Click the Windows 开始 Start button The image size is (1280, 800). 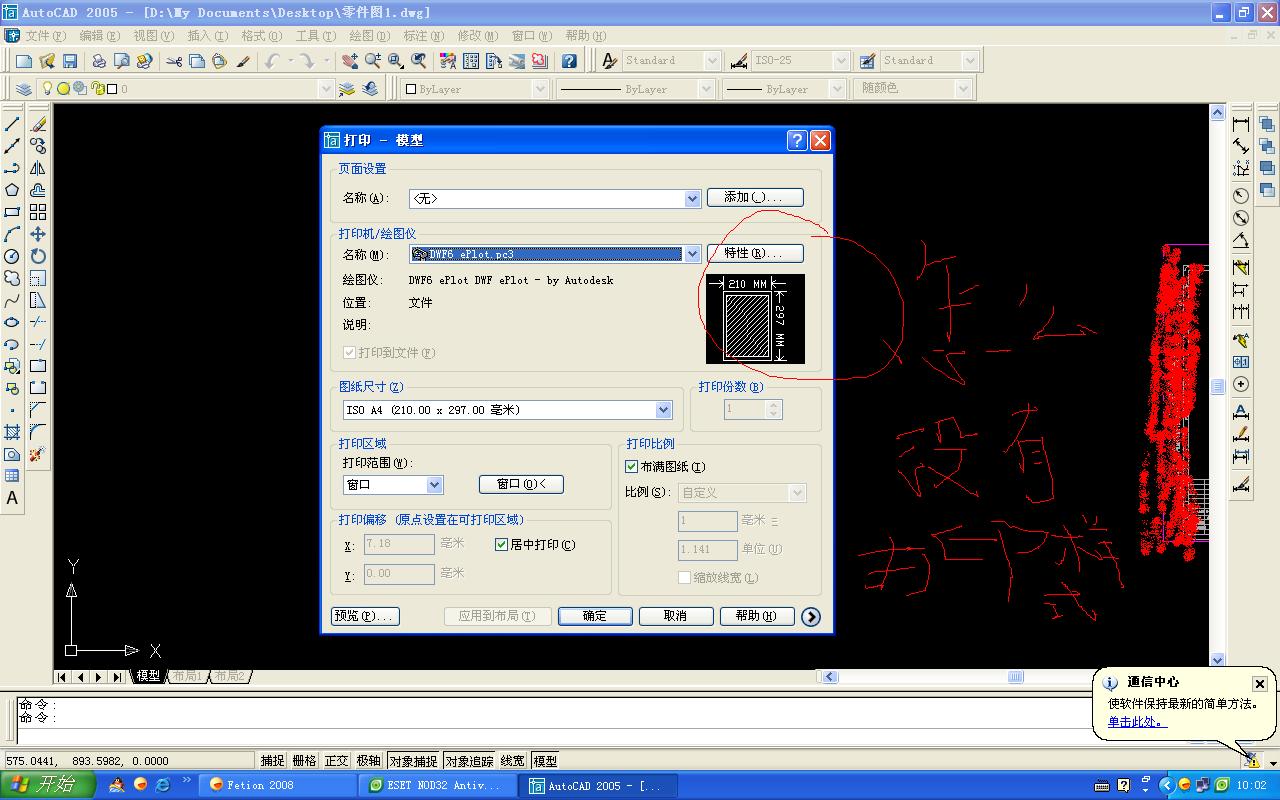pos(48,785)
